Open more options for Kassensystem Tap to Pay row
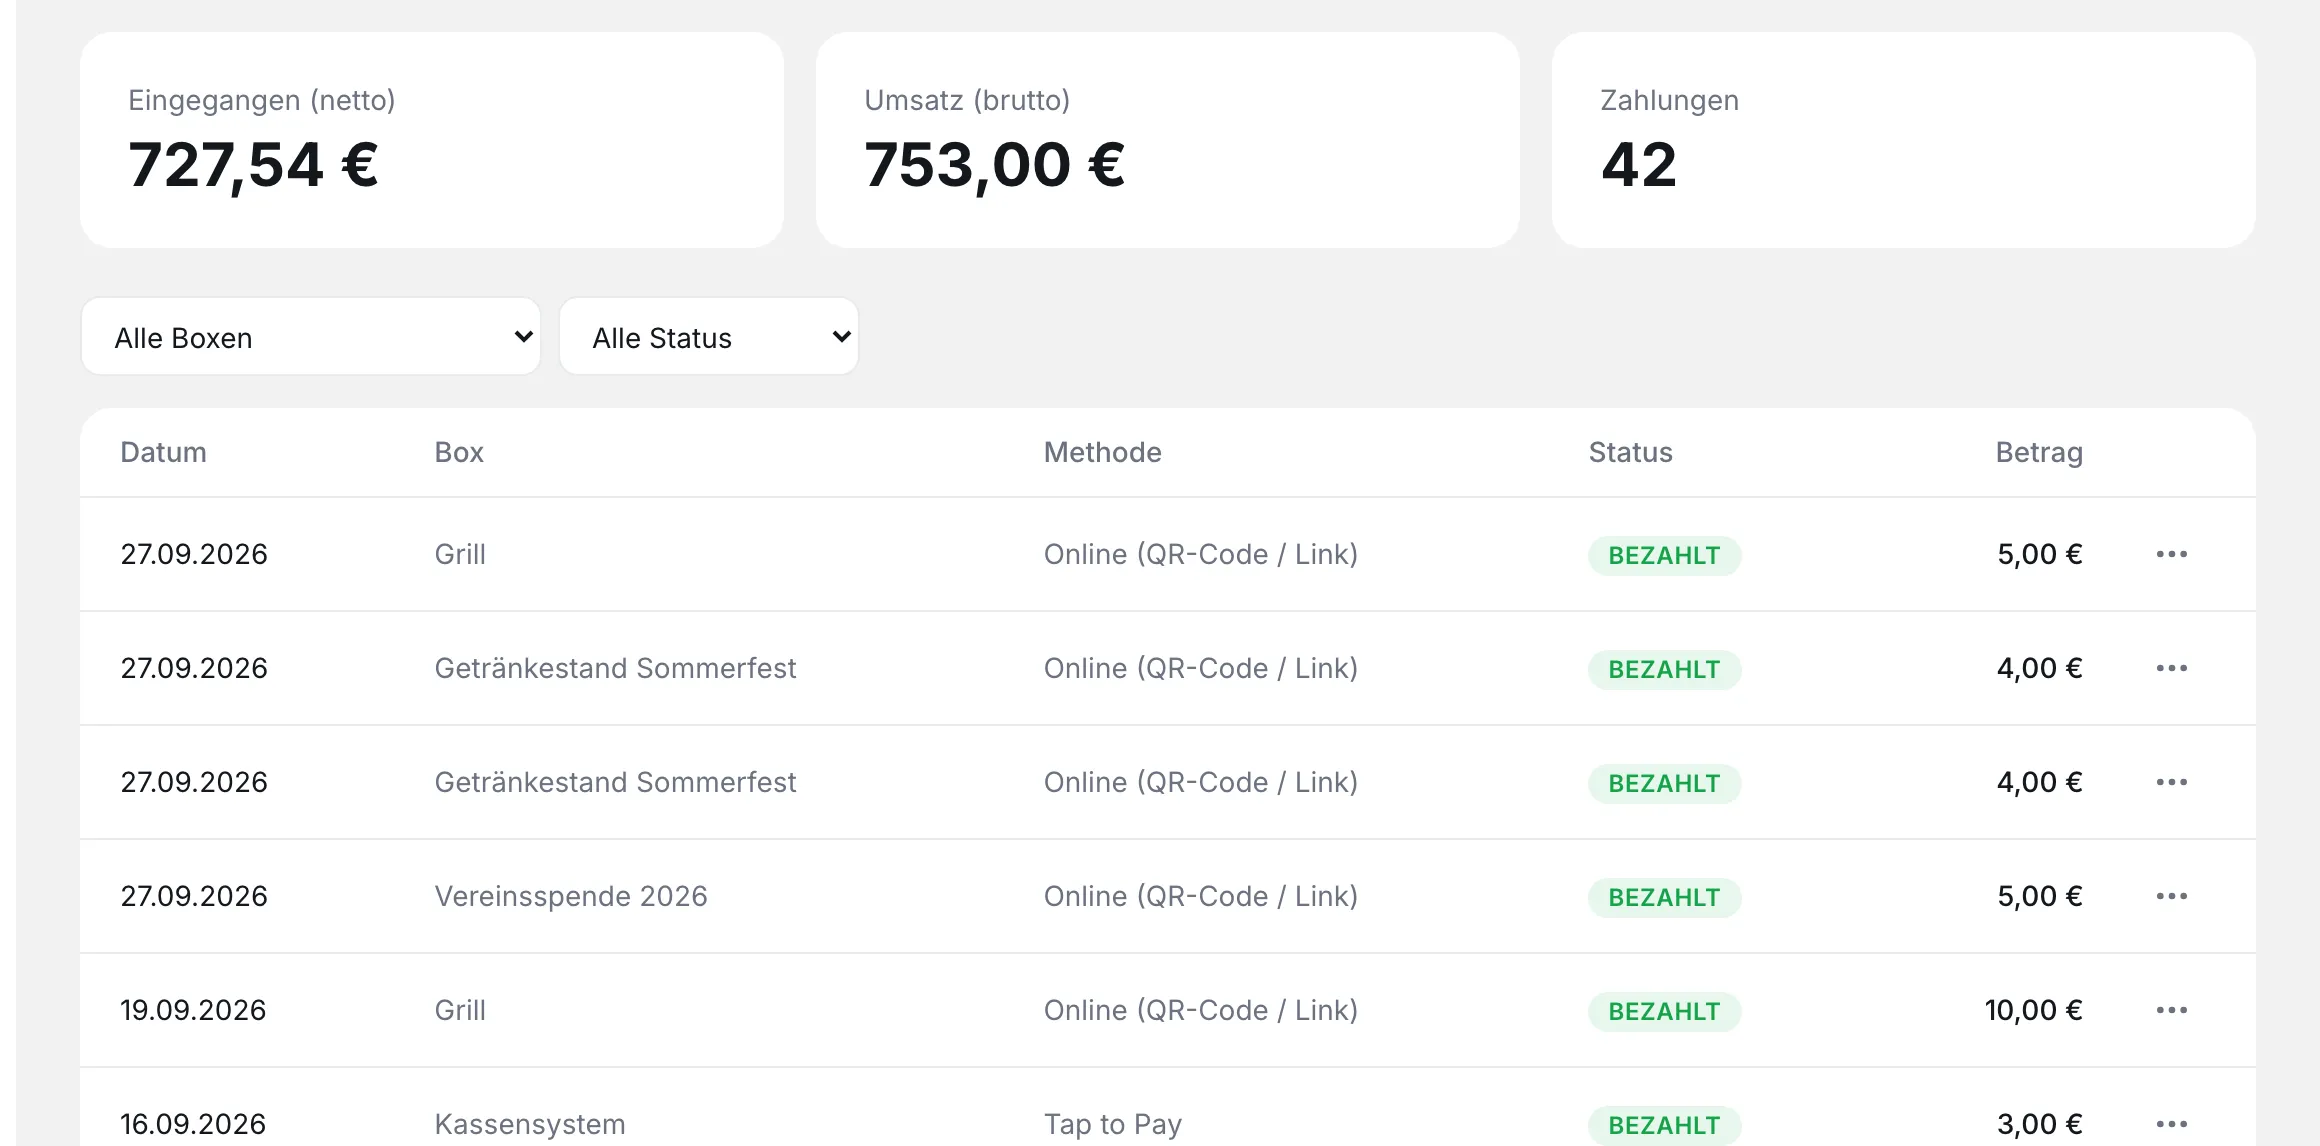Viewport: 2320px width, 1146px height. pos(2171,1124)
